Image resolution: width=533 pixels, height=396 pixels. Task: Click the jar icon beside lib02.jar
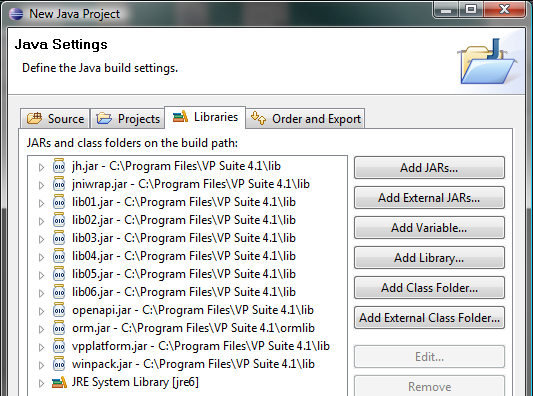(x=59, y=220)
